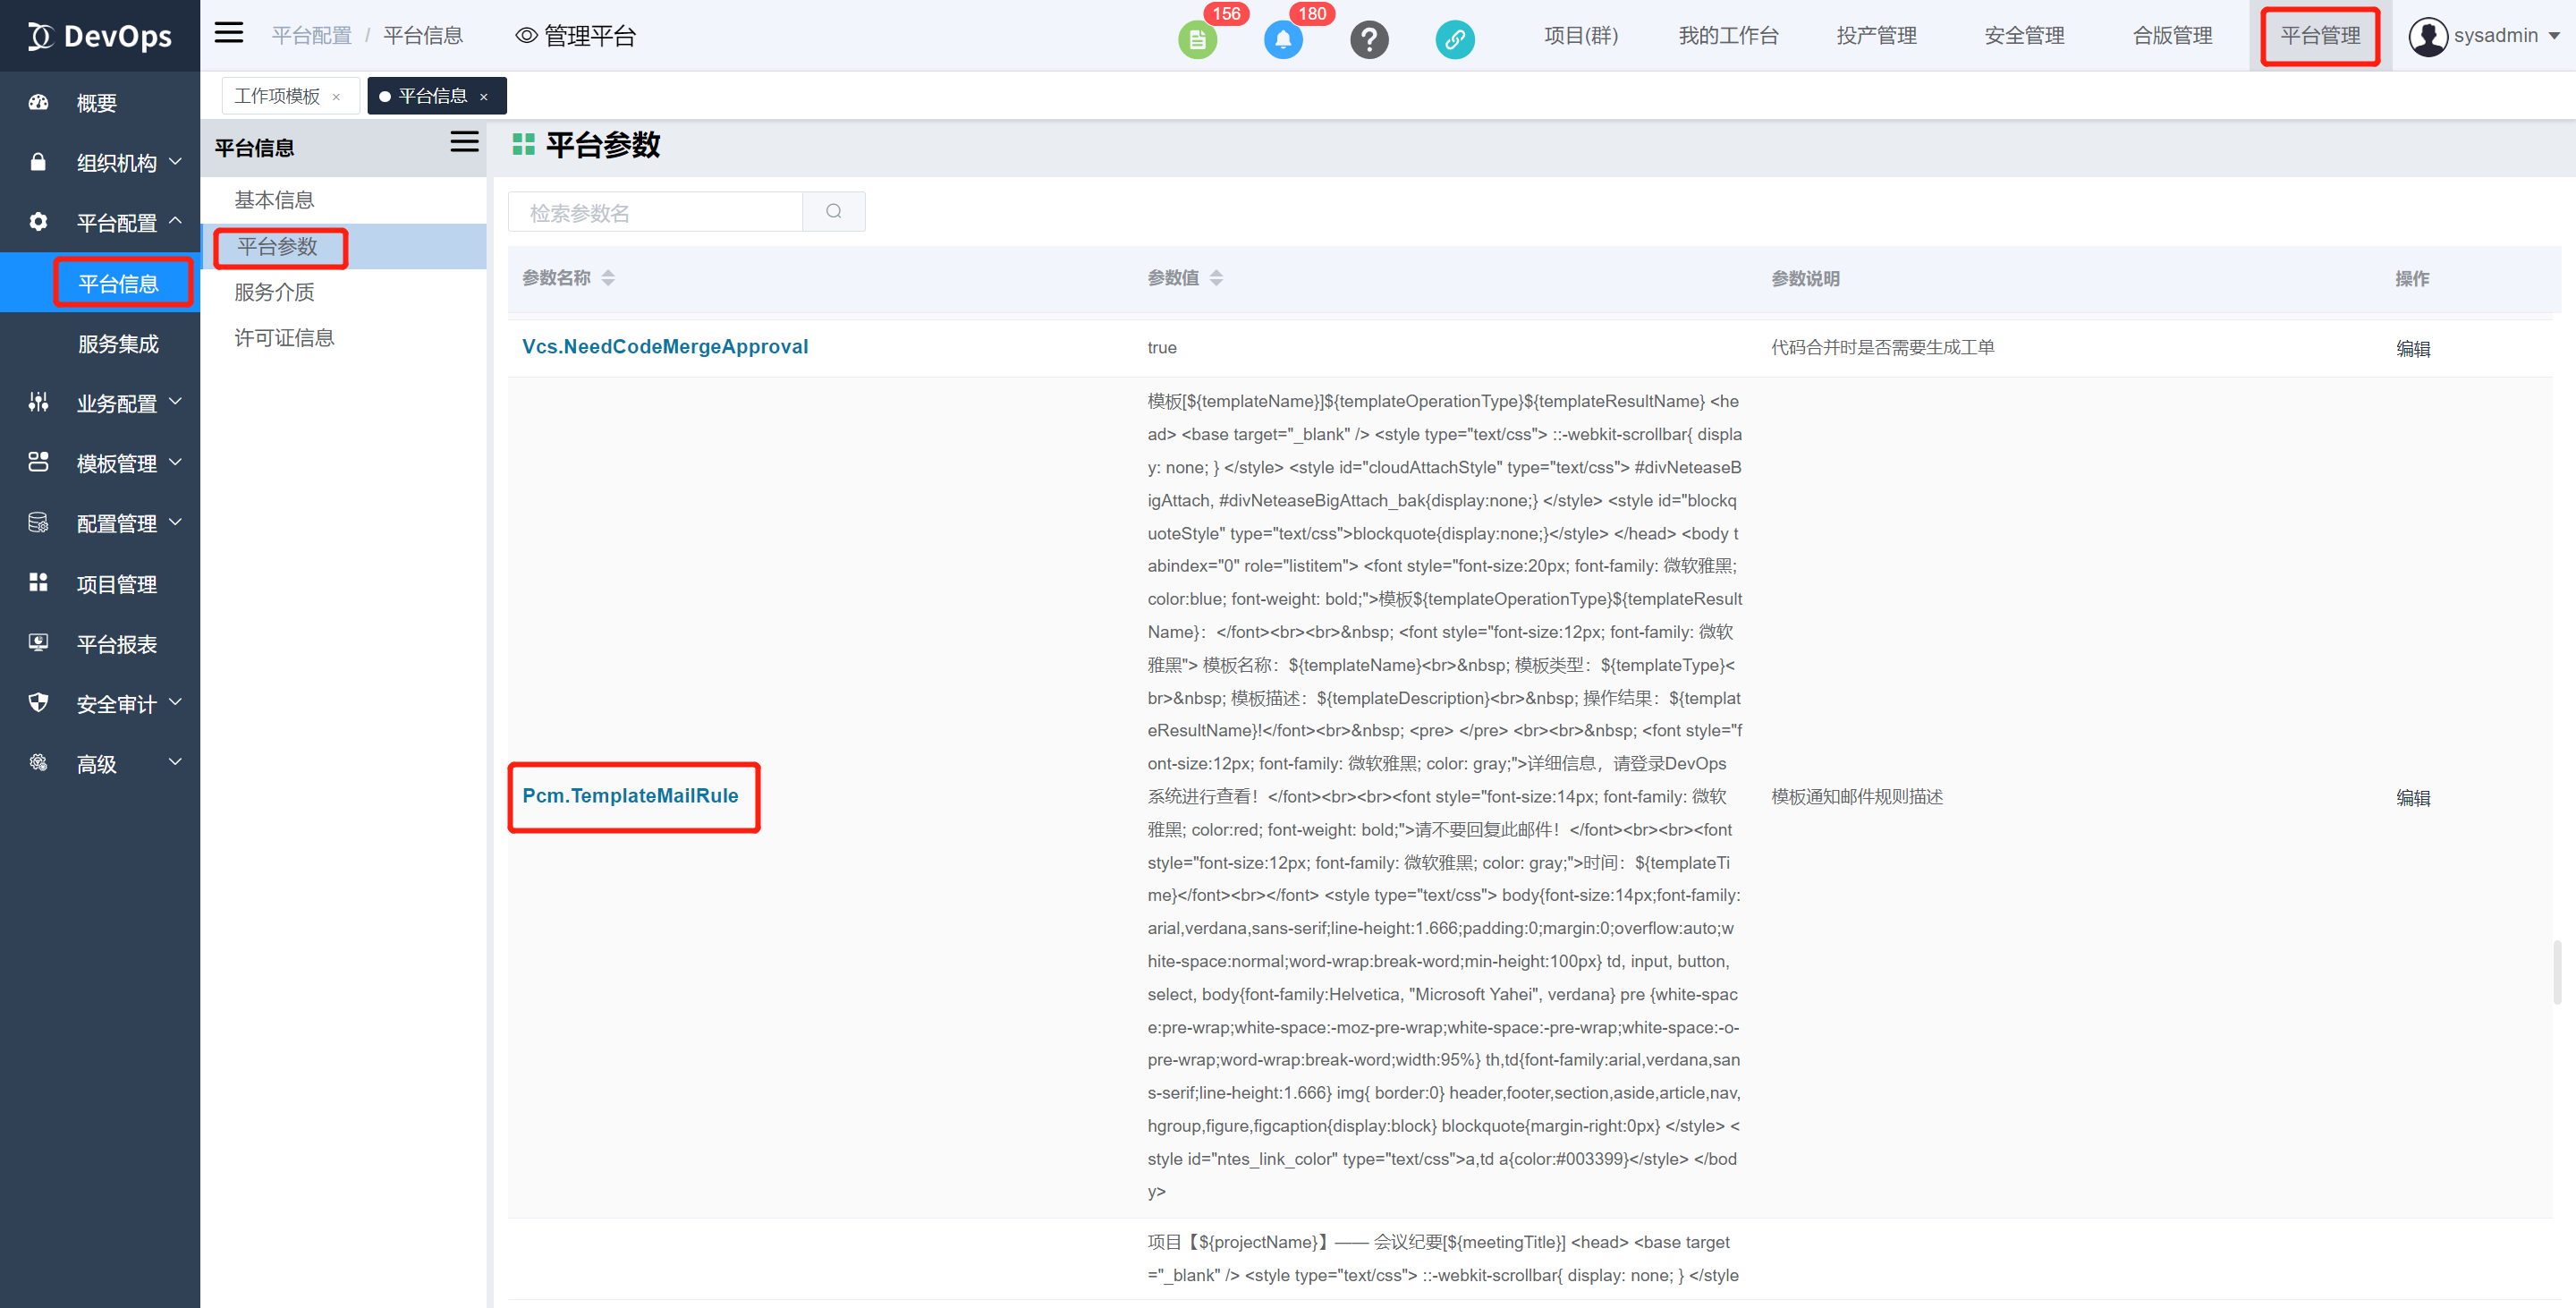Click the search magnifier button
Image resolution: width=2576 pixels, height=1308 pixels.
[x=834, y=212]
